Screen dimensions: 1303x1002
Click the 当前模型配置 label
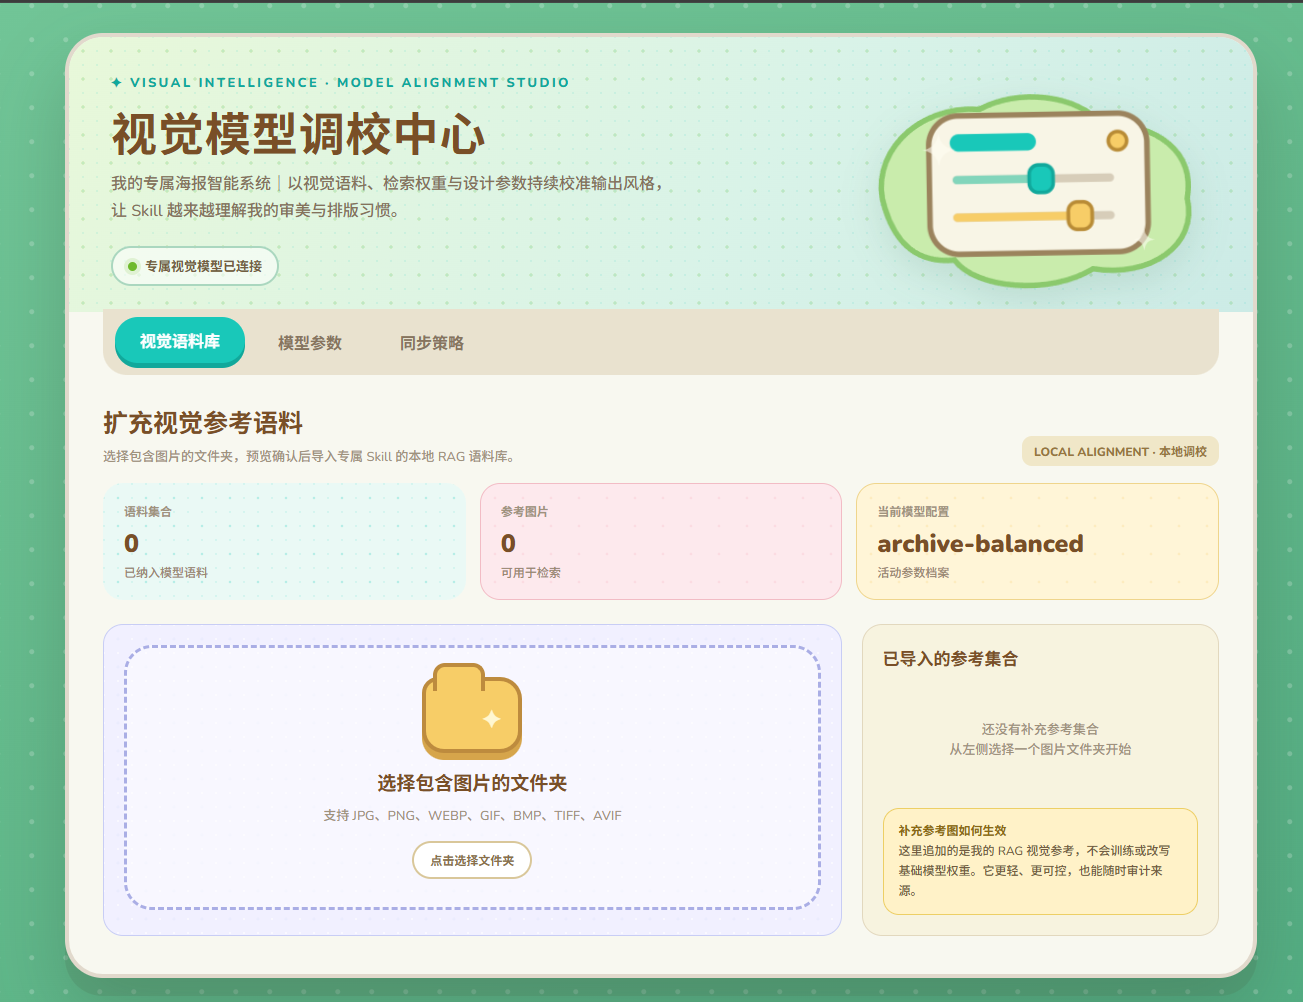pyautogui.click(x=913, y=512)
